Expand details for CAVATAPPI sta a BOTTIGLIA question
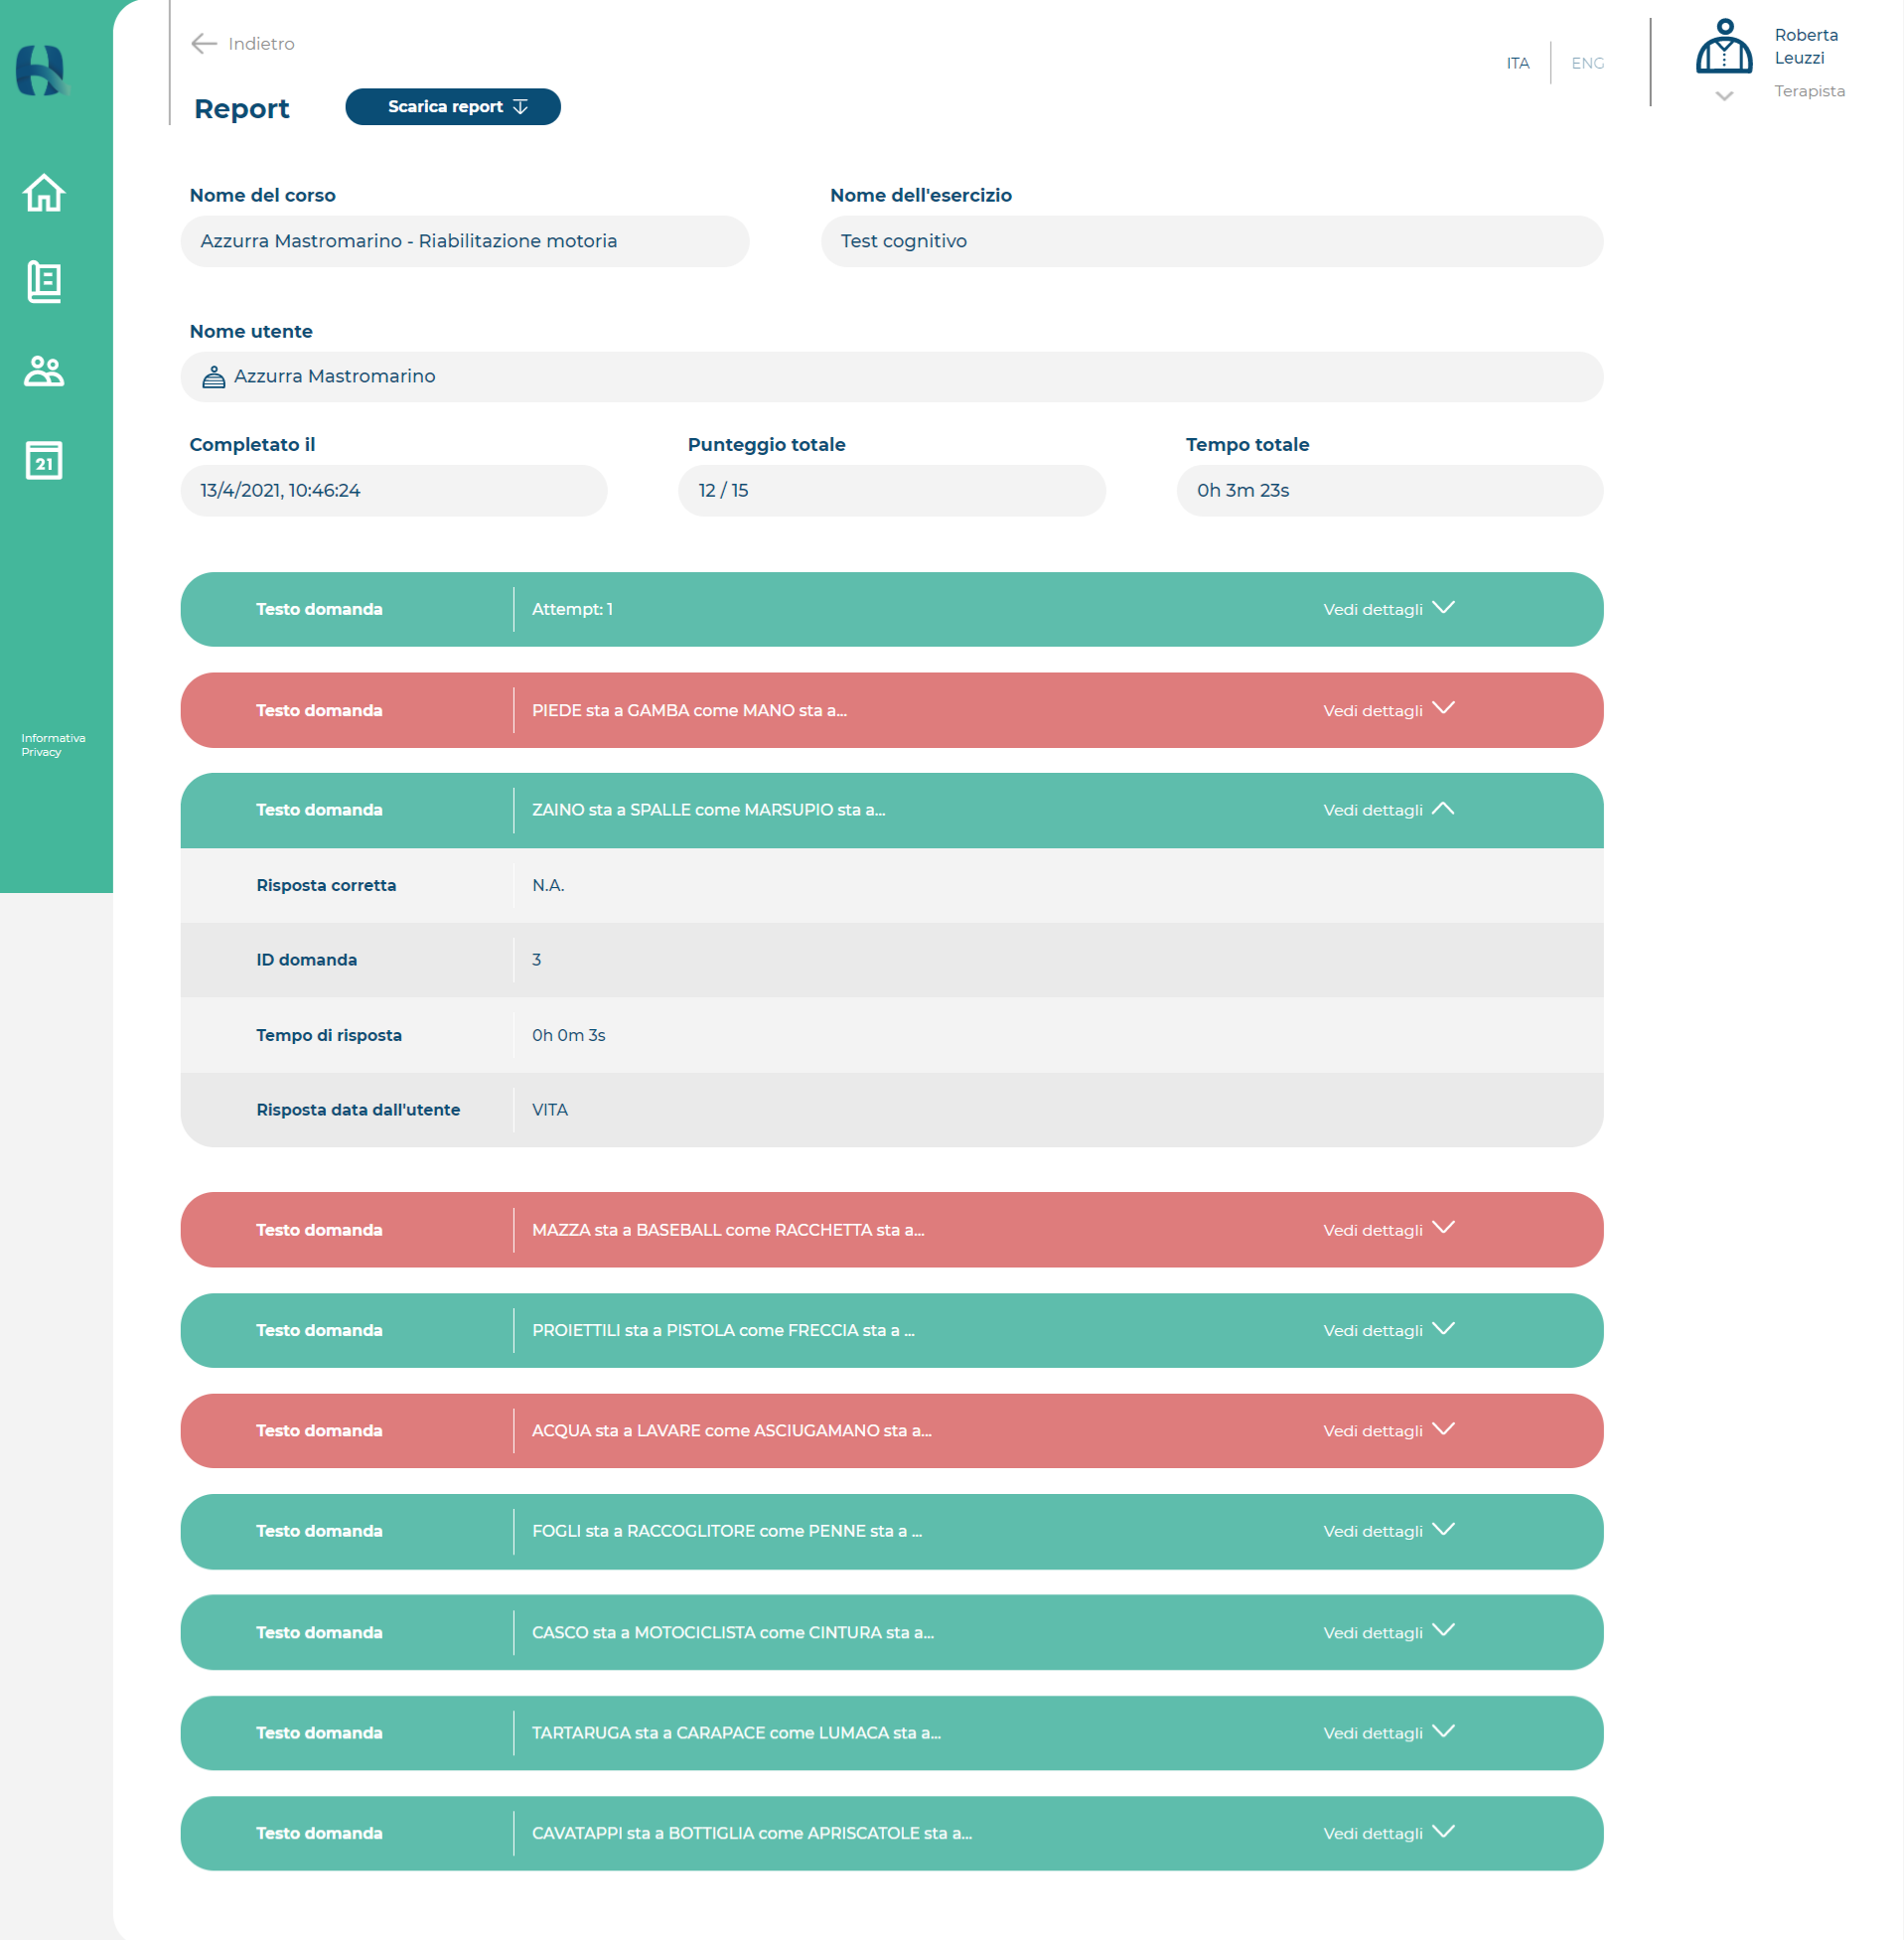Viewport: 1904px width, 1940px height. tap(1389, 1834)
